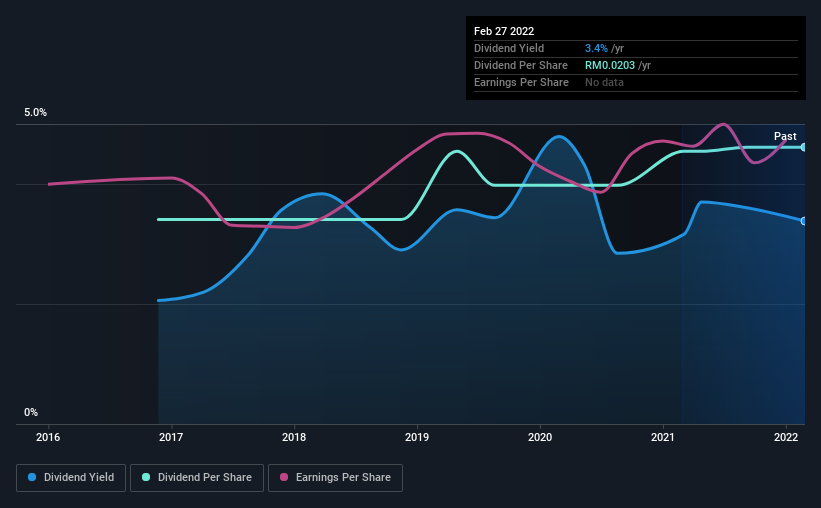Select the 2018 x-axis label

[294, 437]
